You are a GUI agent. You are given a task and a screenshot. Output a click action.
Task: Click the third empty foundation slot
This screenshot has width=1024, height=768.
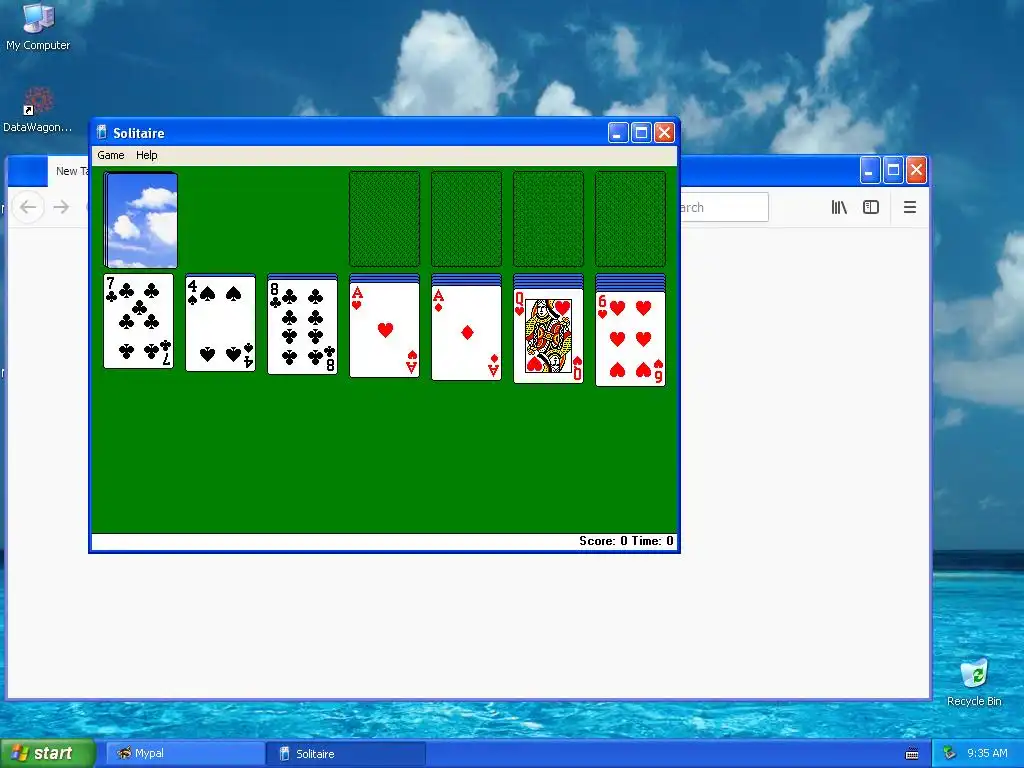(549, 219)
